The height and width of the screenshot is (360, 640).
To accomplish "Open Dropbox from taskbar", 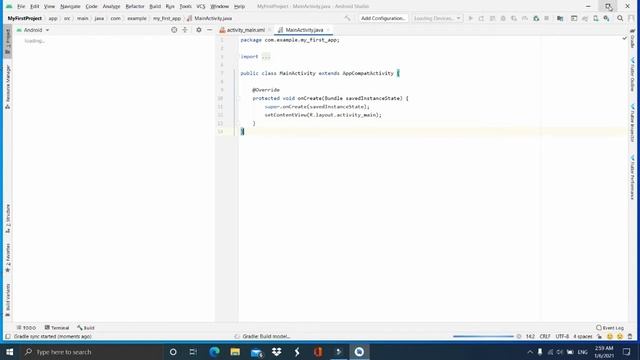I will 276,352.
